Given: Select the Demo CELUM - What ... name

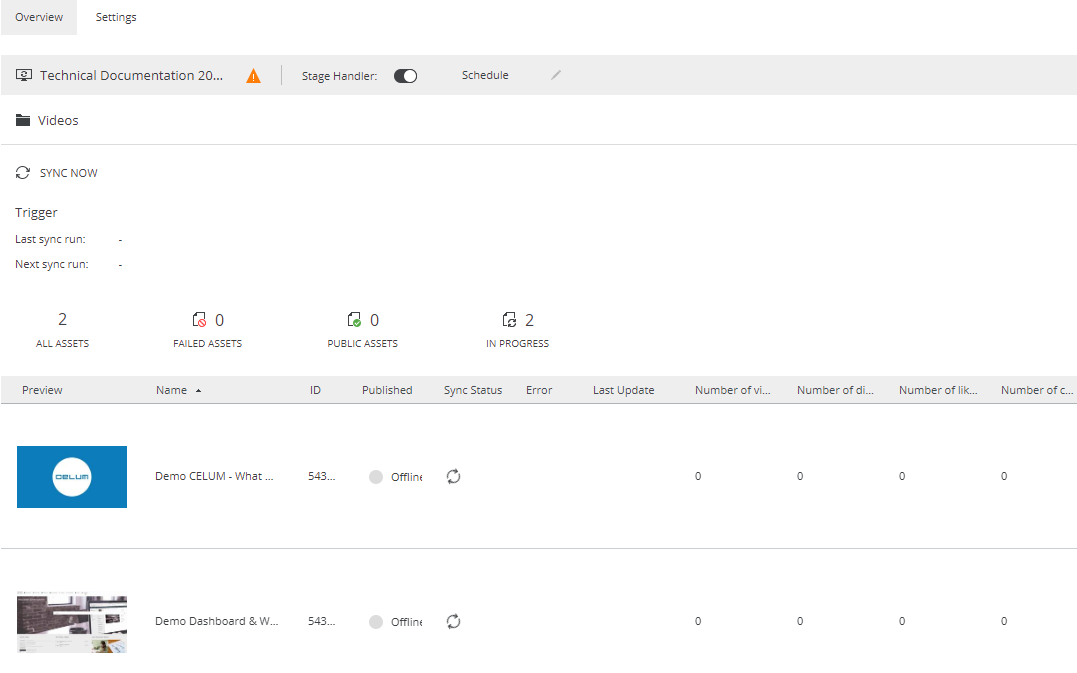Looking at the screenshot, I should pos(214,476).
